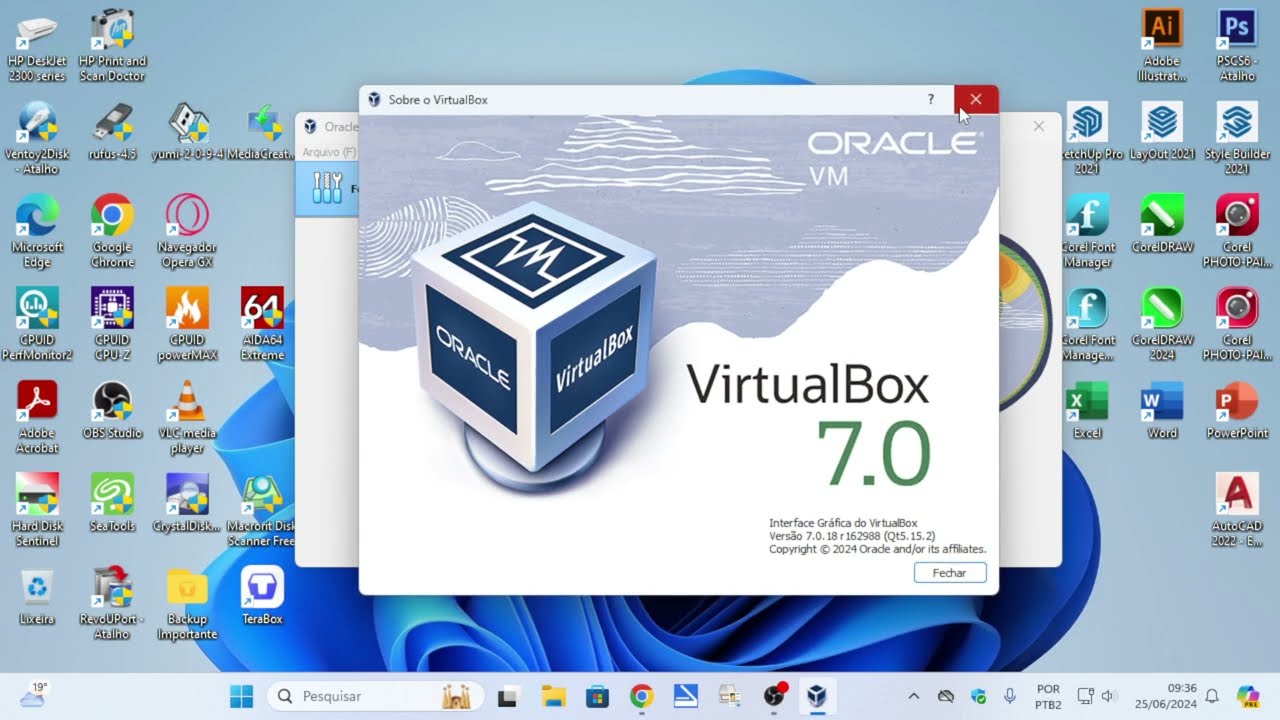Open LayOut 2021 desktop icon

[1162, 131]
